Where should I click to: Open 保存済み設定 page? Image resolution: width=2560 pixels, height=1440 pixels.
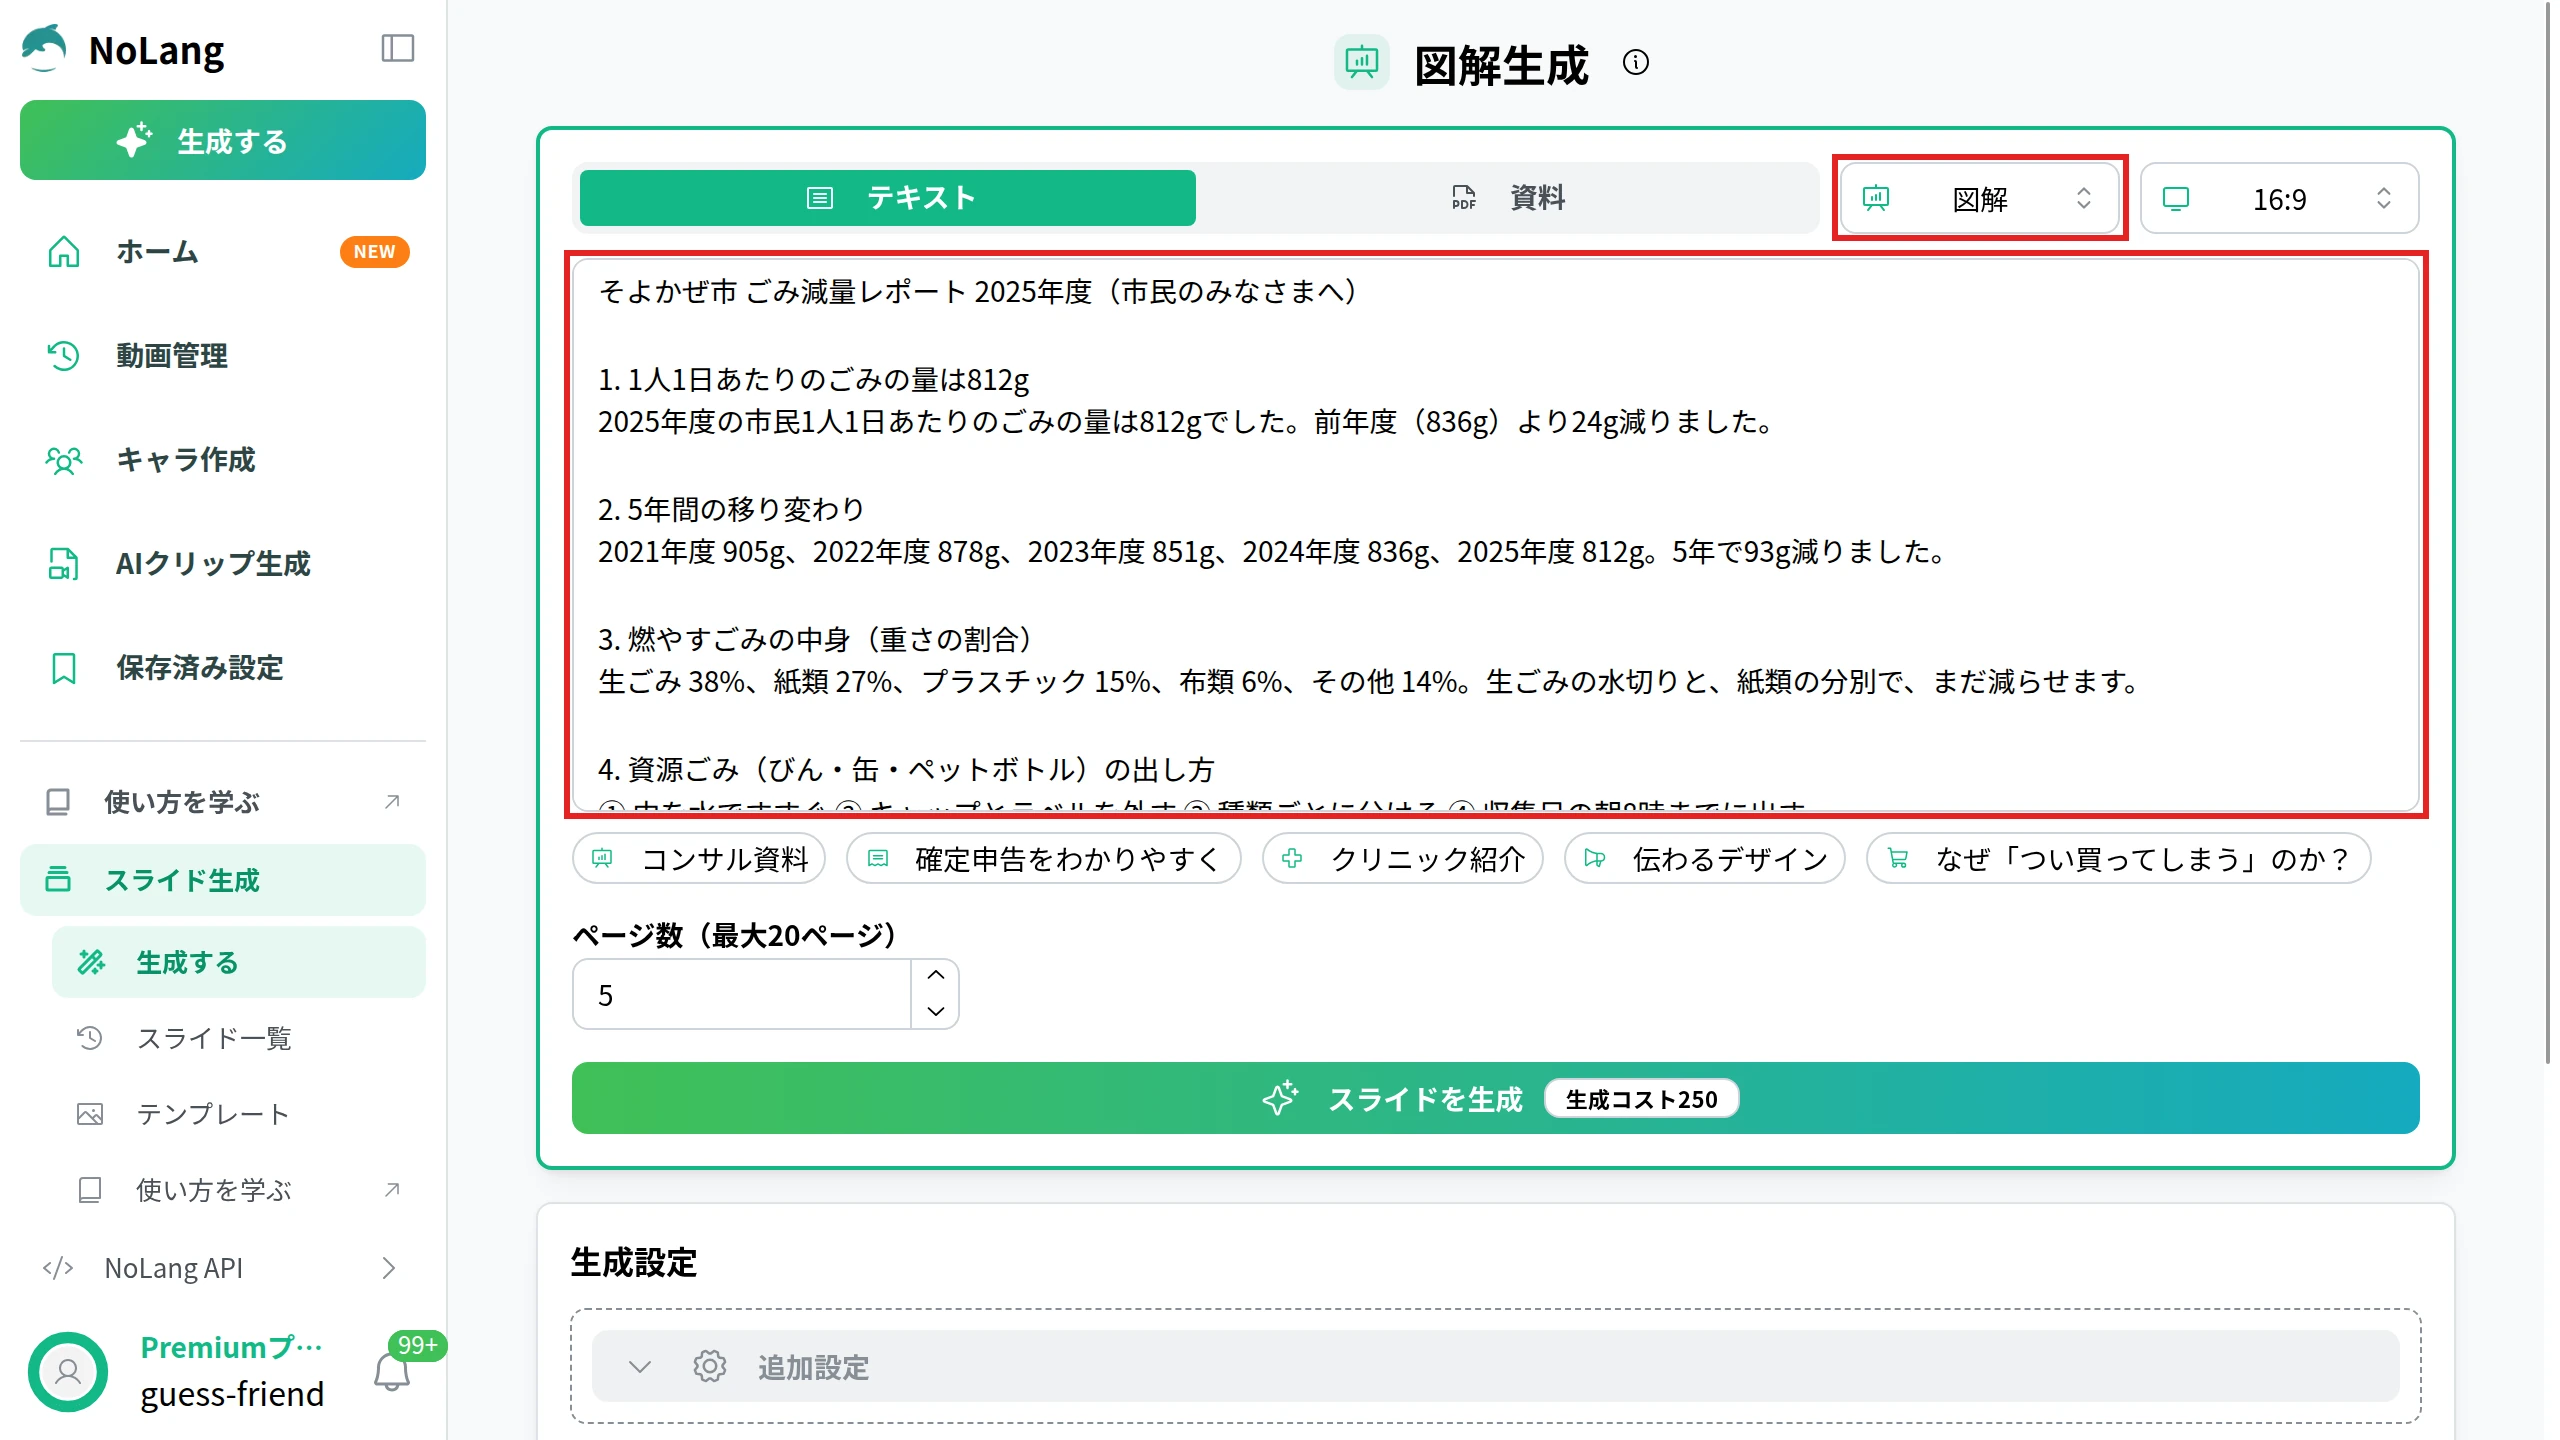(223, 667)
